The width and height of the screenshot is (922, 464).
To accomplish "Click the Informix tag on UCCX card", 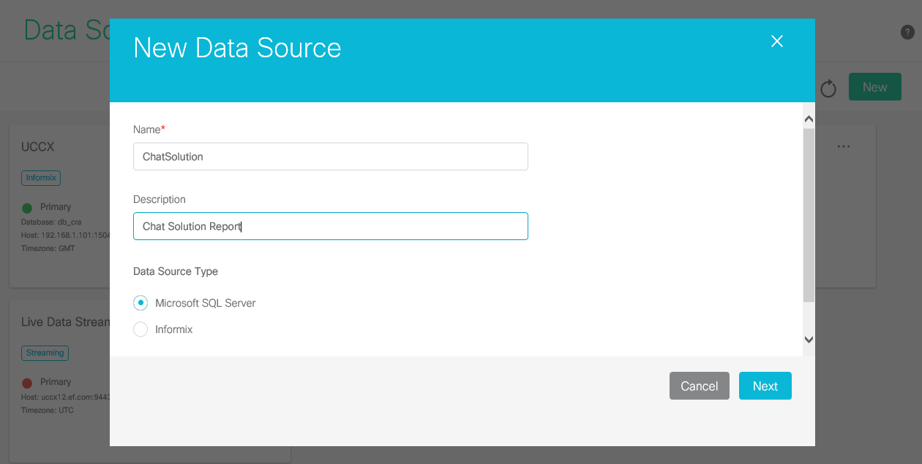I will pyautogui.click(x=41, y=178).
